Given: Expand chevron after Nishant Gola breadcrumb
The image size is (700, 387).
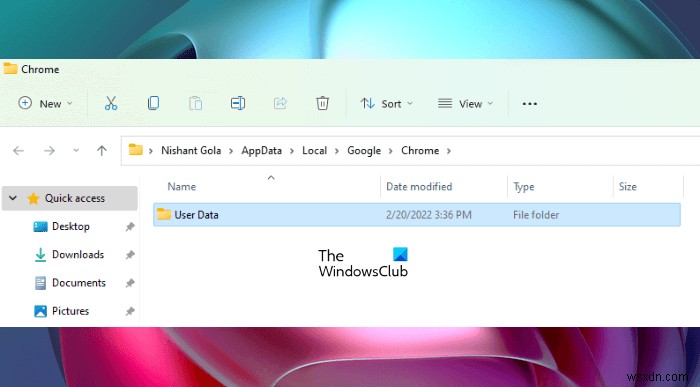Looking at the screenshot, I should click(x=231, y=151).
